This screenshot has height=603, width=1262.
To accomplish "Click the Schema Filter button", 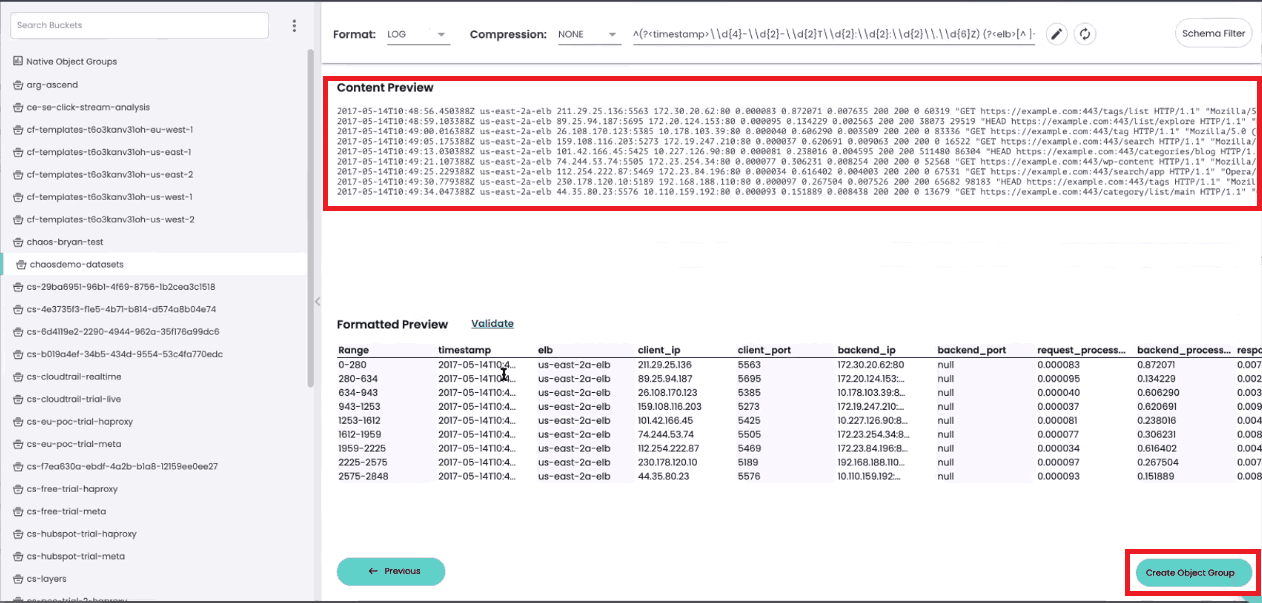I will [x=1213, y=33].
